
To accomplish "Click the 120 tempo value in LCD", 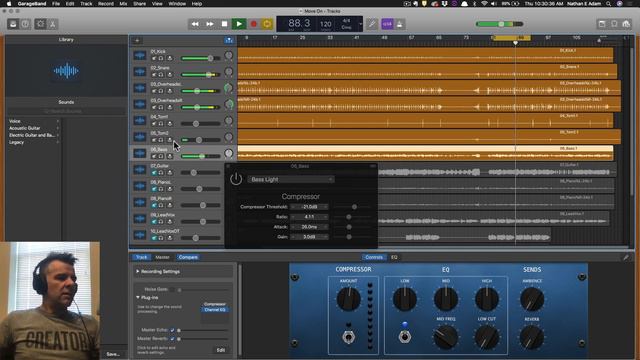I will click(326, 24).
